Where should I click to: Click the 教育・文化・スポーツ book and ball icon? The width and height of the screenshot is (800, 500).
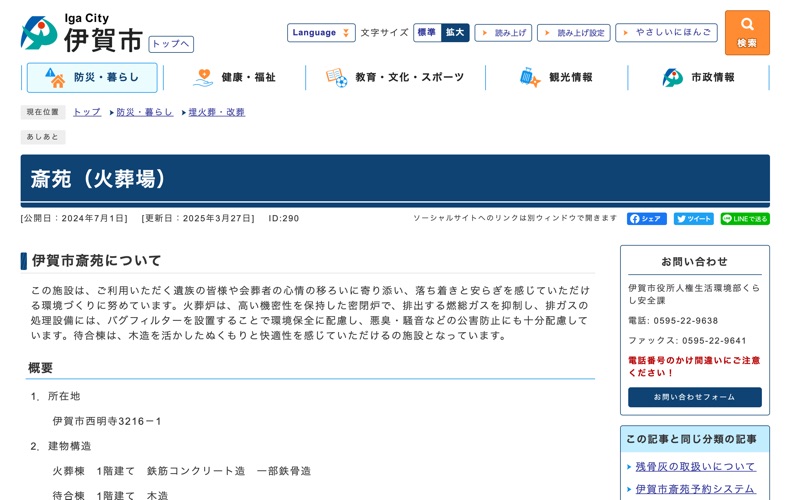coord(336,78)
